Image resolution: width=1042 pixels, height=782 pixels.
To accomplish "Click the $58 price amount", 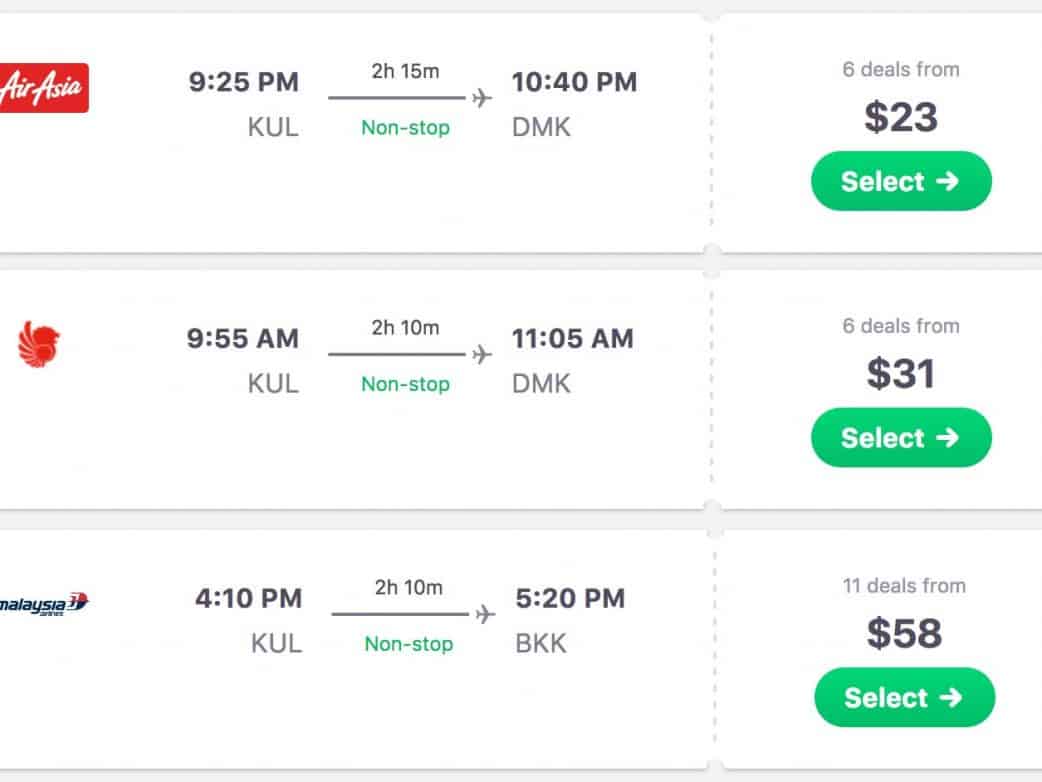I will [903, 633].
